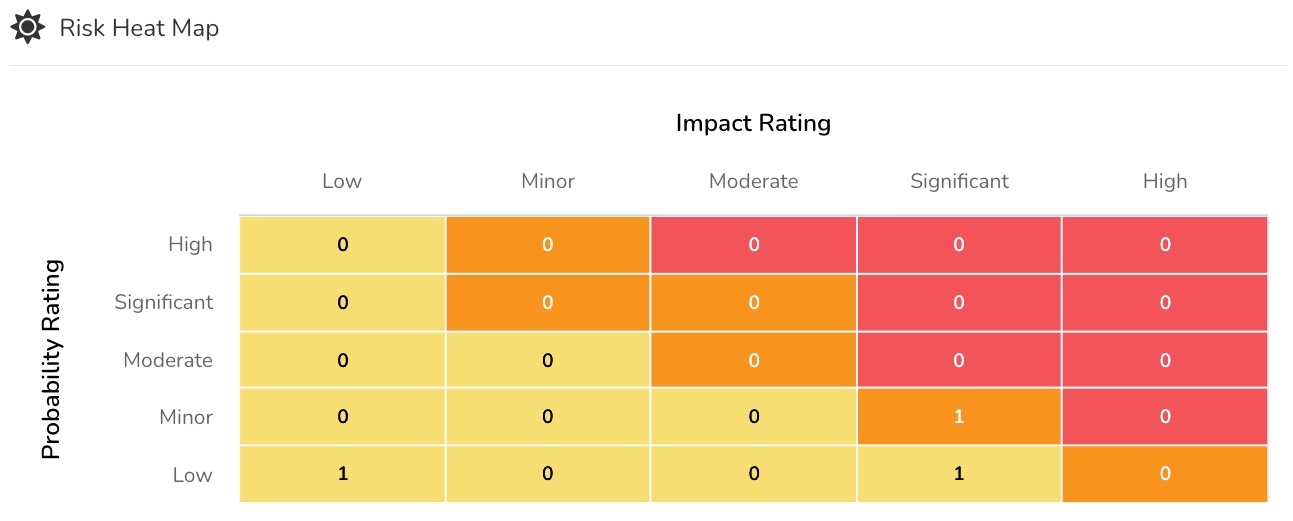This screenshot has width=1293, height=521.
Task: Open the Risk Heat Map title
Action: coord(139,28)
